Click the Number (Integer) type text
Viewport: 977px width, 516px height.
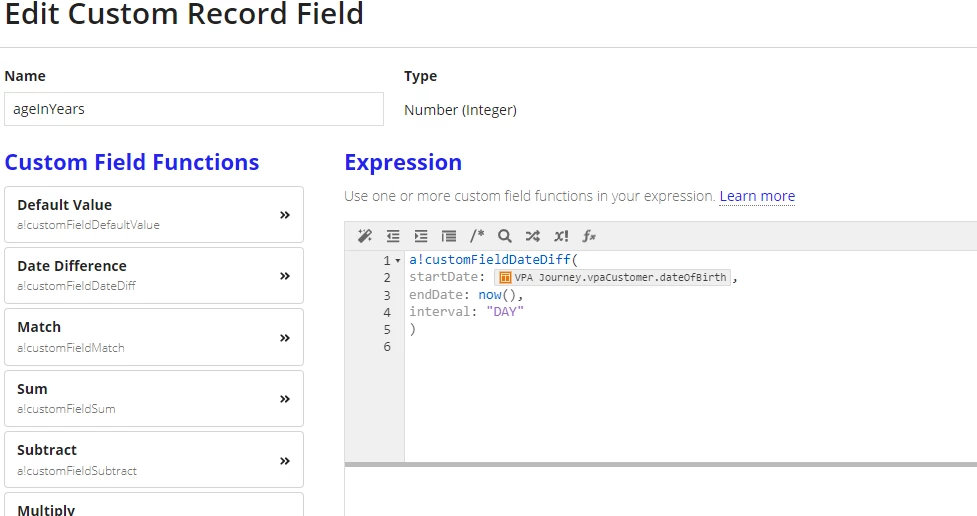(x=460, y=110)
